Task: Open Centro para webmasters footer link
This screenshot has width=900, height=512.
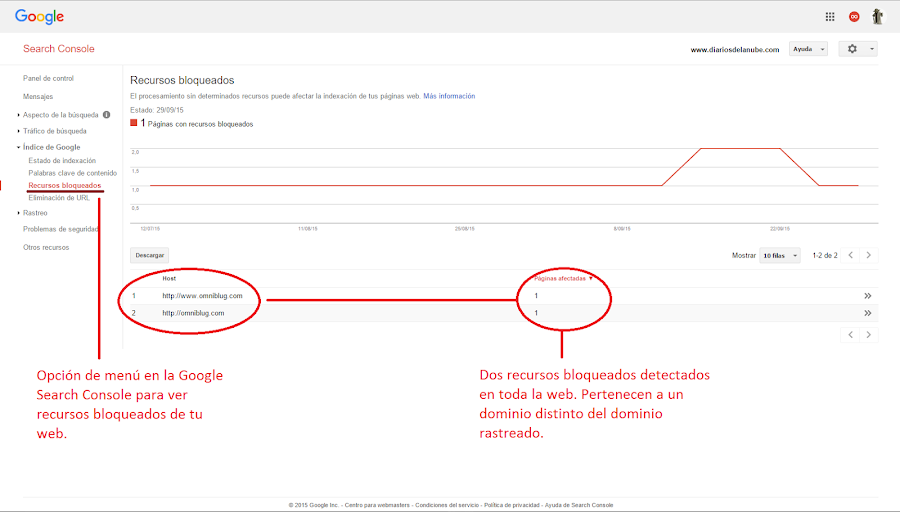Action: click(x=377, y=505)
